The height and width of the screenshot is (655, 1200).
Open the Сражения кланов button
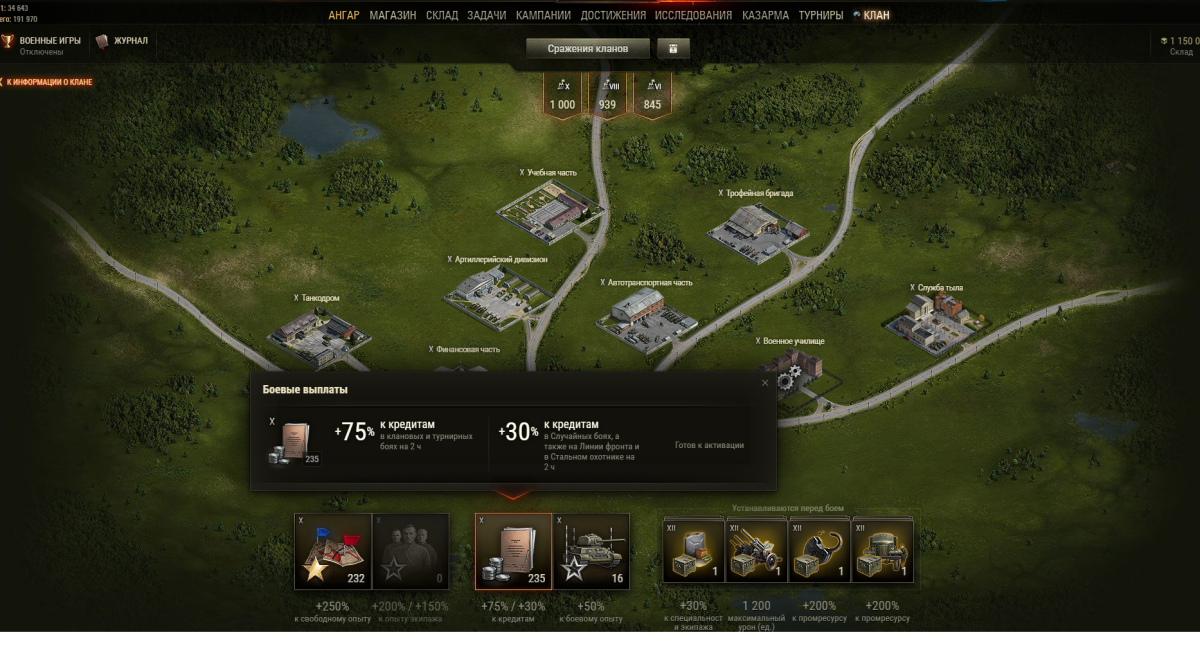pyautogui.click(x=588, y=48)
